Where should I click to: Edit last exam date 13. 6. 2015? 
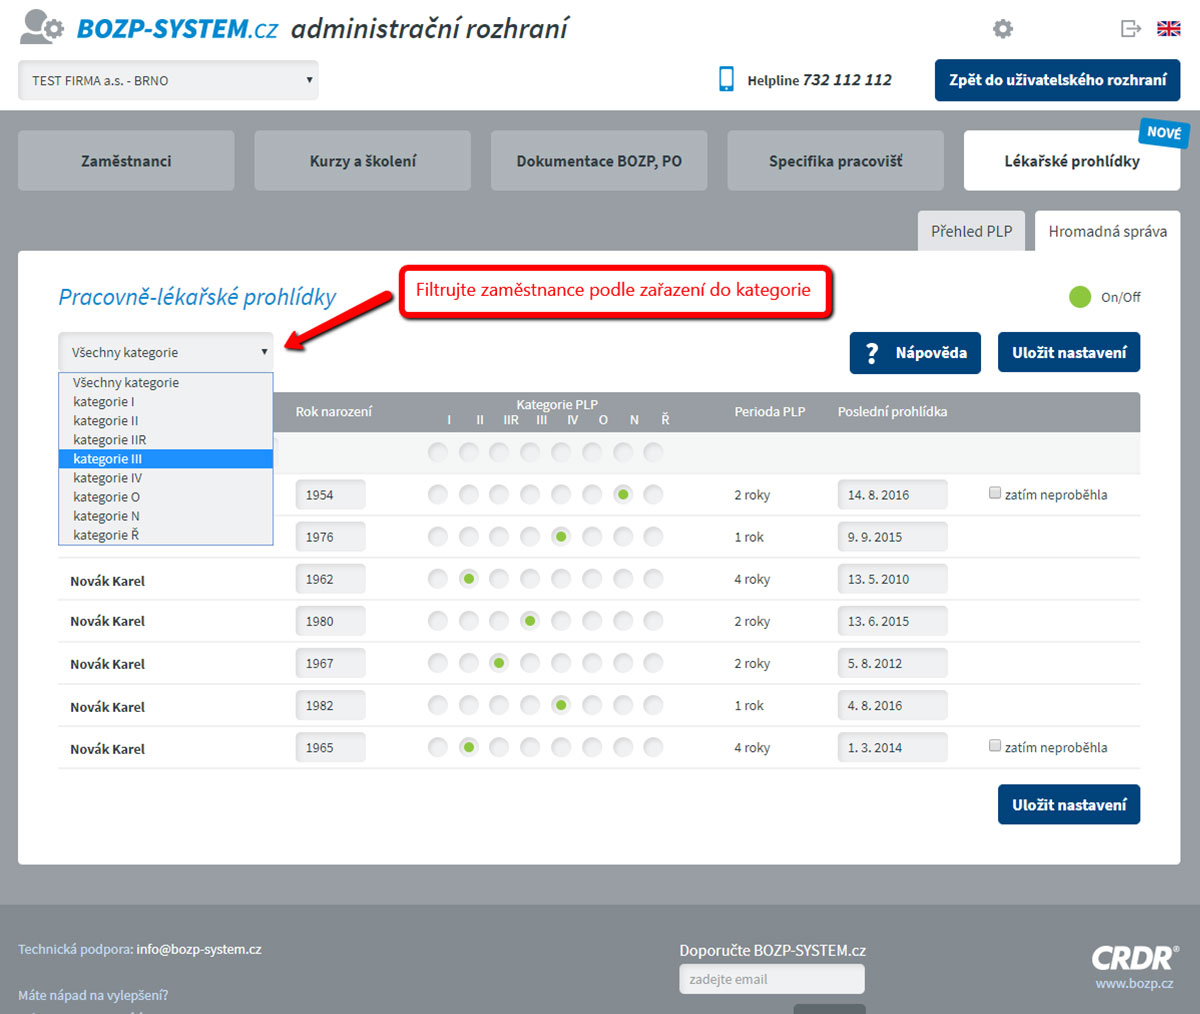pos(892,621)
